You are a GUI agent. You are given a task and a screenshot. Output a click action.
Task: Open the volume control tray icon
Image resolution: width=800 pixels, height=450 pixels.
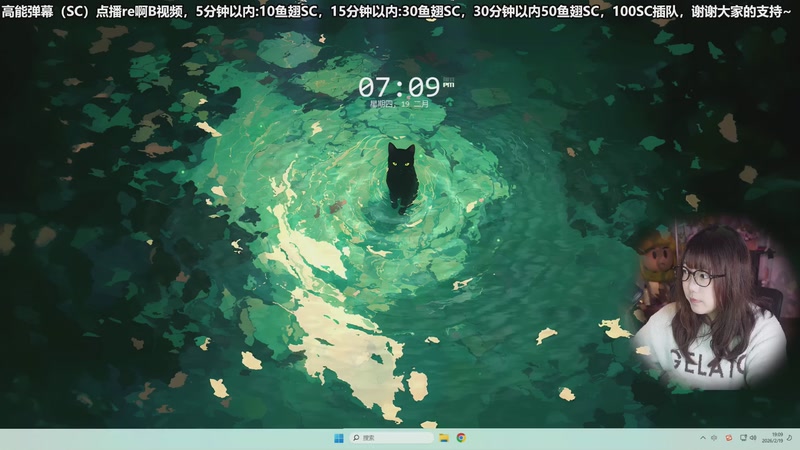coord(753,438)
